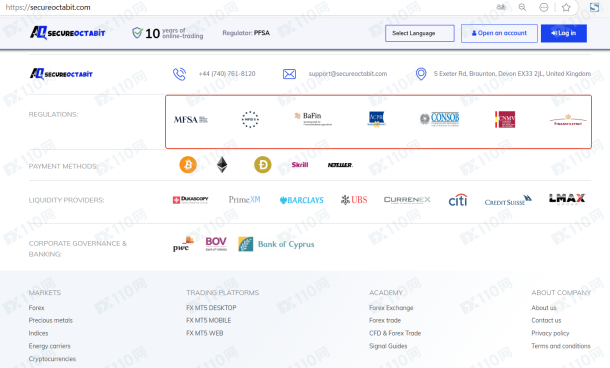The width and height of the screenshot is (610, 368).
Task: Click the phone icon near contact number
Action: [x=179, y=74]
